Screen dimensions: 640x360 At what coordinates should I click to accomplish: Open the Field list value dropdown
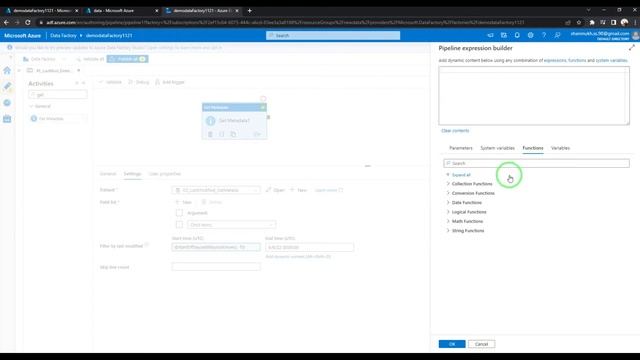[231, 224]
